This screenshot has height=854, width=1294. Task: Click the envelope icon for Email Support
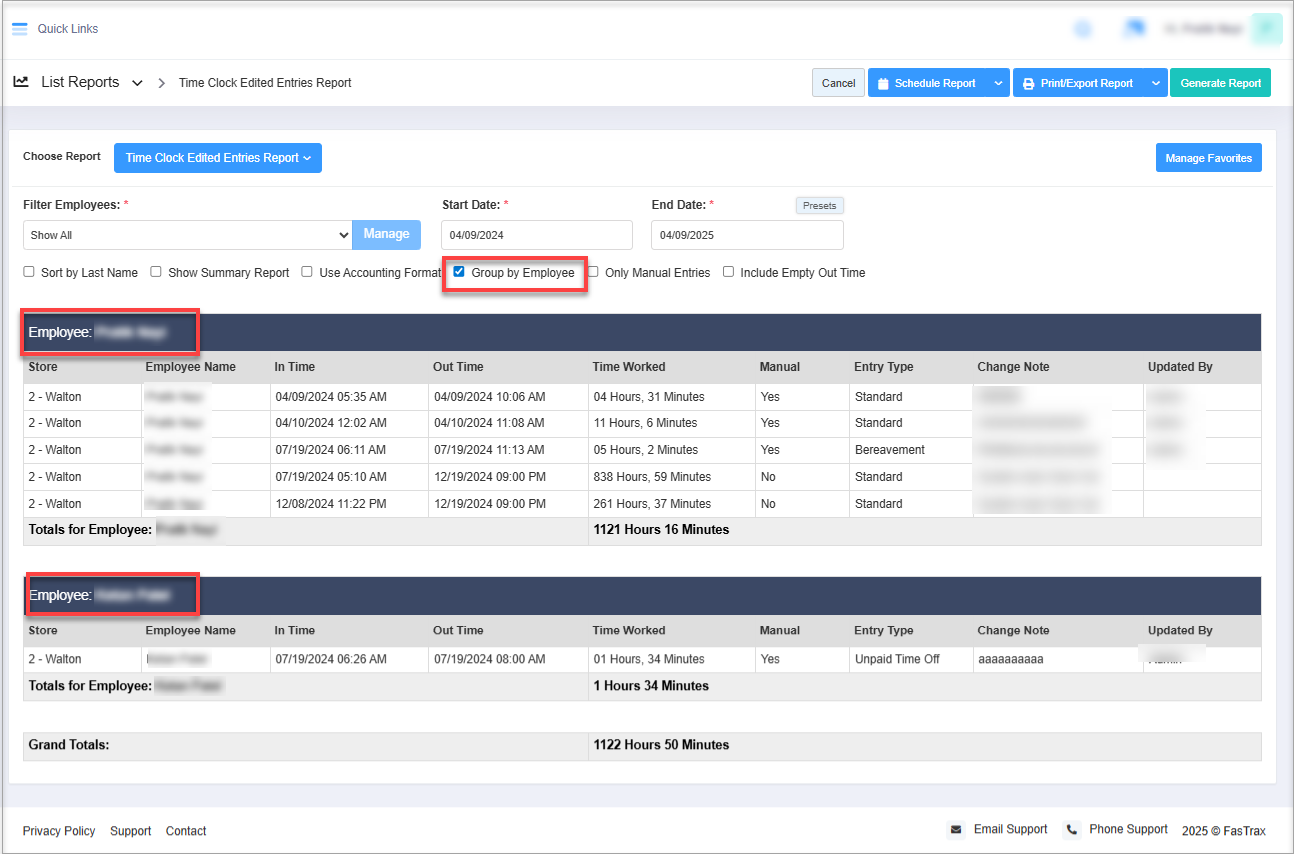pyautogui.click(x=956, y=830)
